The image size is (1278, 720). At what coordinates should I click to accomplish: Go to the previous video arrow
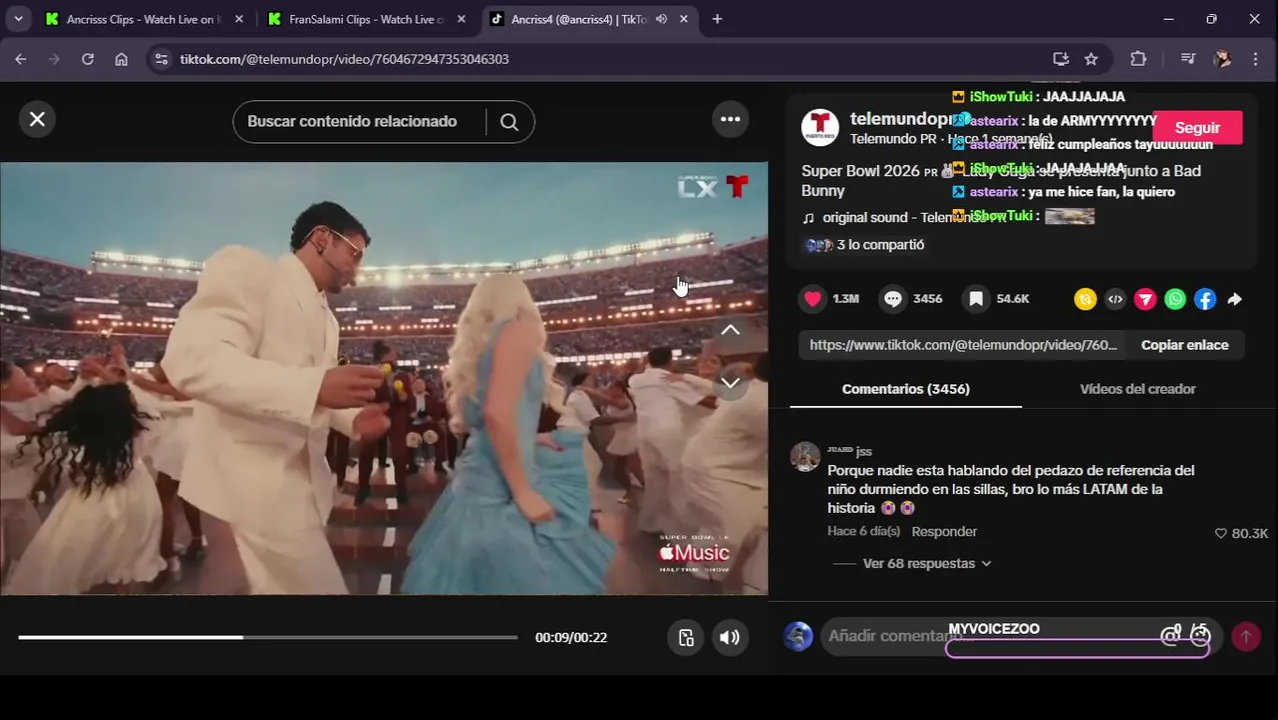(x=730, y=330)
